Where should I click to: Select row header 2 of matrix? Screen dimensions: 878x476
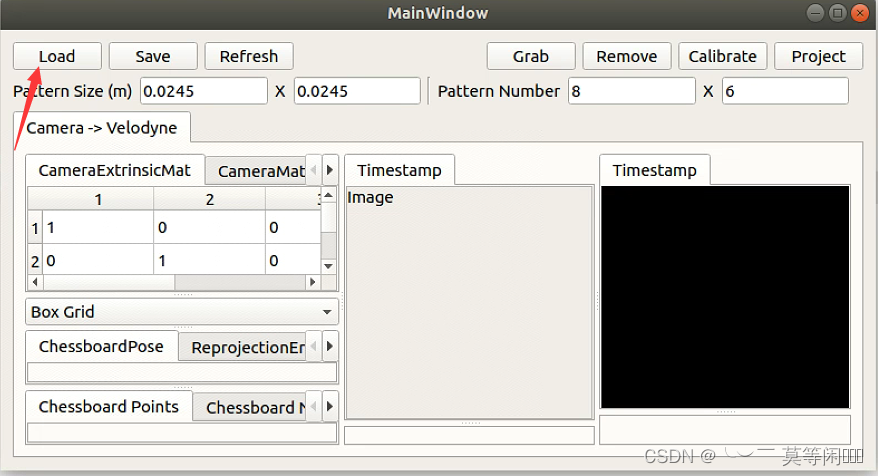(x=35, y=260)
